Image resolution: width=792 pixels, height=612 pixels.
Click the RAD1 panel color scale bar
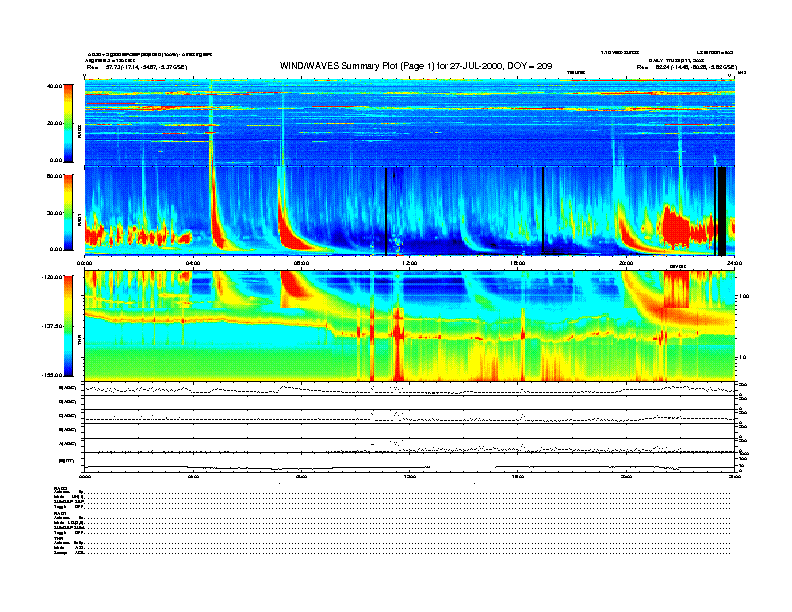click(68, 212)
